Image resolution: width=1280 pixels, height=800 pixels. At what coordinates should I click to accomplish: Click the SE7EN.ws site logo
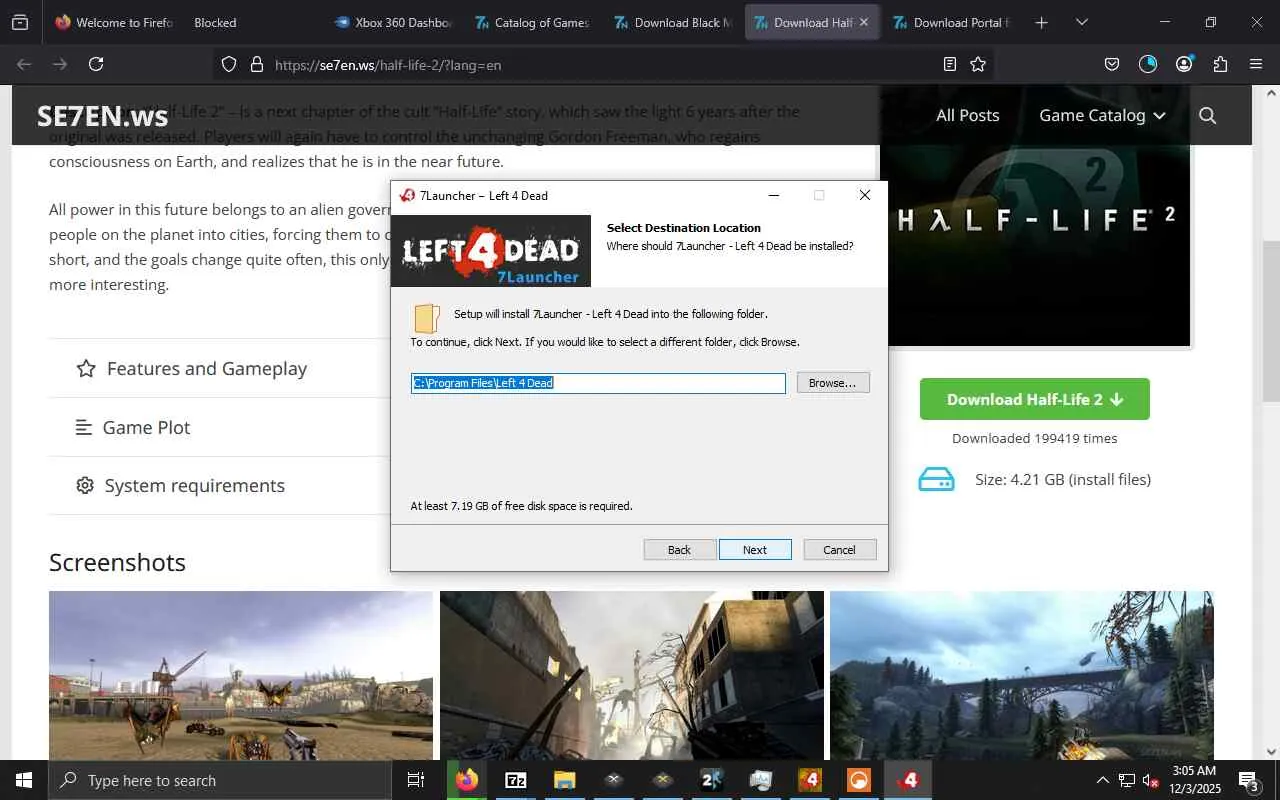click(102, 116)
